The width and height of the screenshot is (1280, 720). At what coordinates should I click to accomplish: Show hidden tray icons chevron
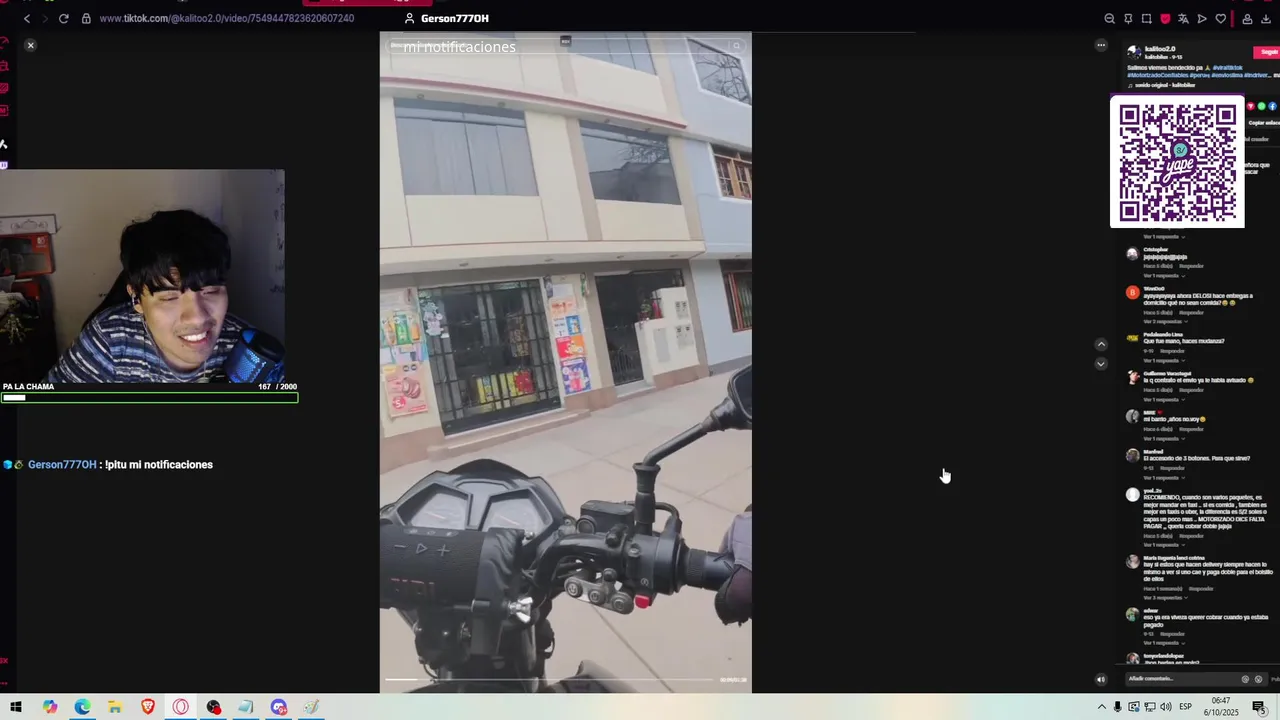click(1102, 707)
